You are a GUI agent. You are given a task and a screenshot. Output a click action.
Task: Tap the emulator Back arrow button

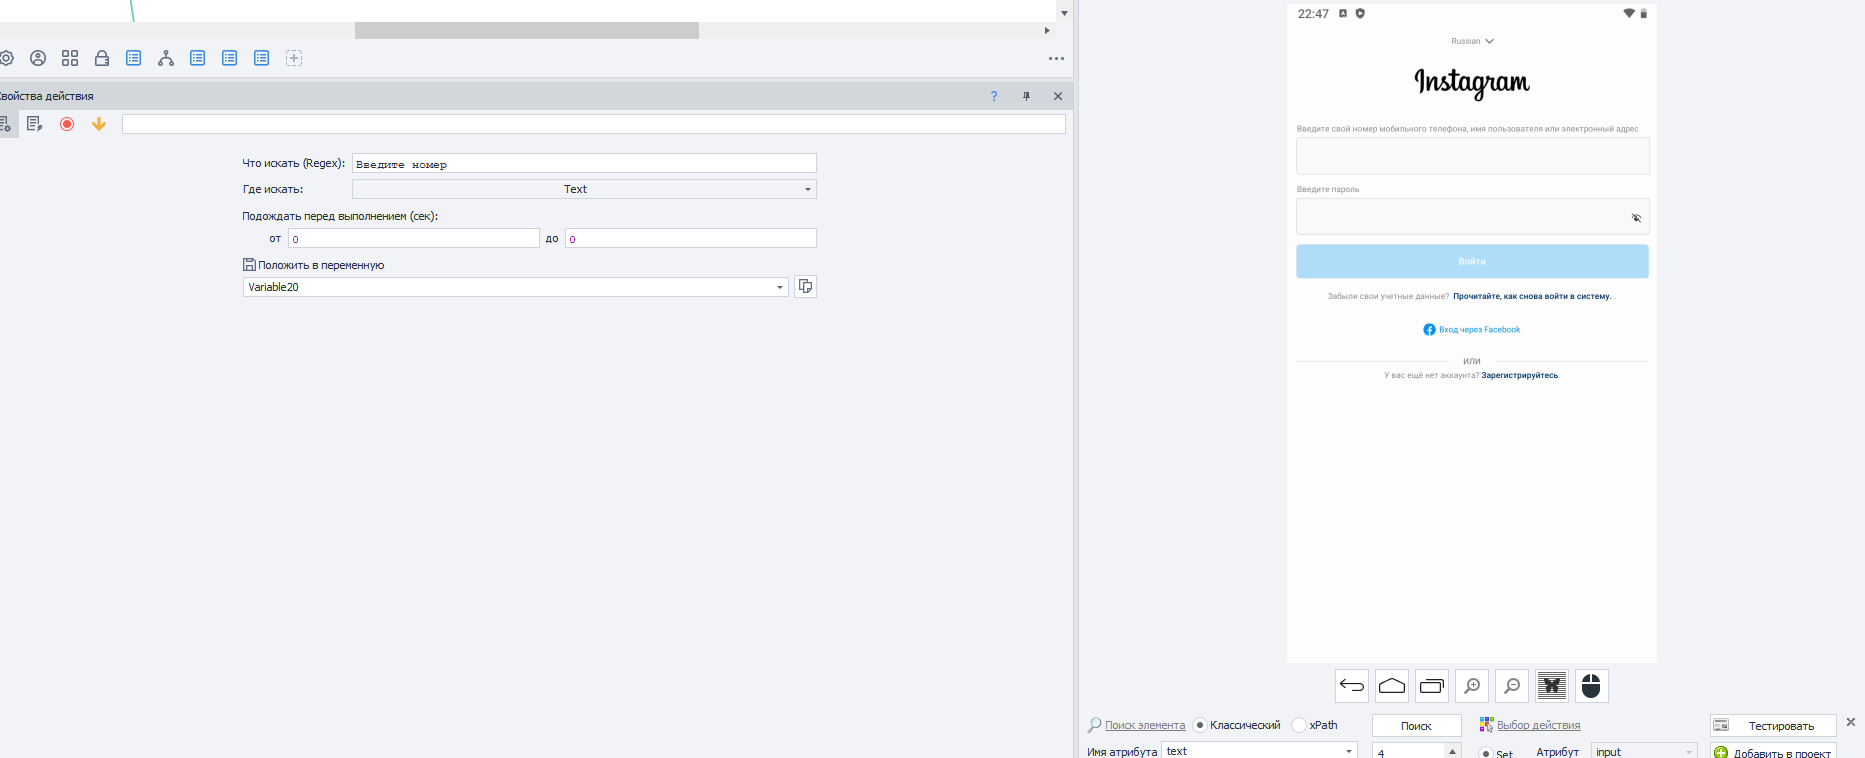[1352, 686]
